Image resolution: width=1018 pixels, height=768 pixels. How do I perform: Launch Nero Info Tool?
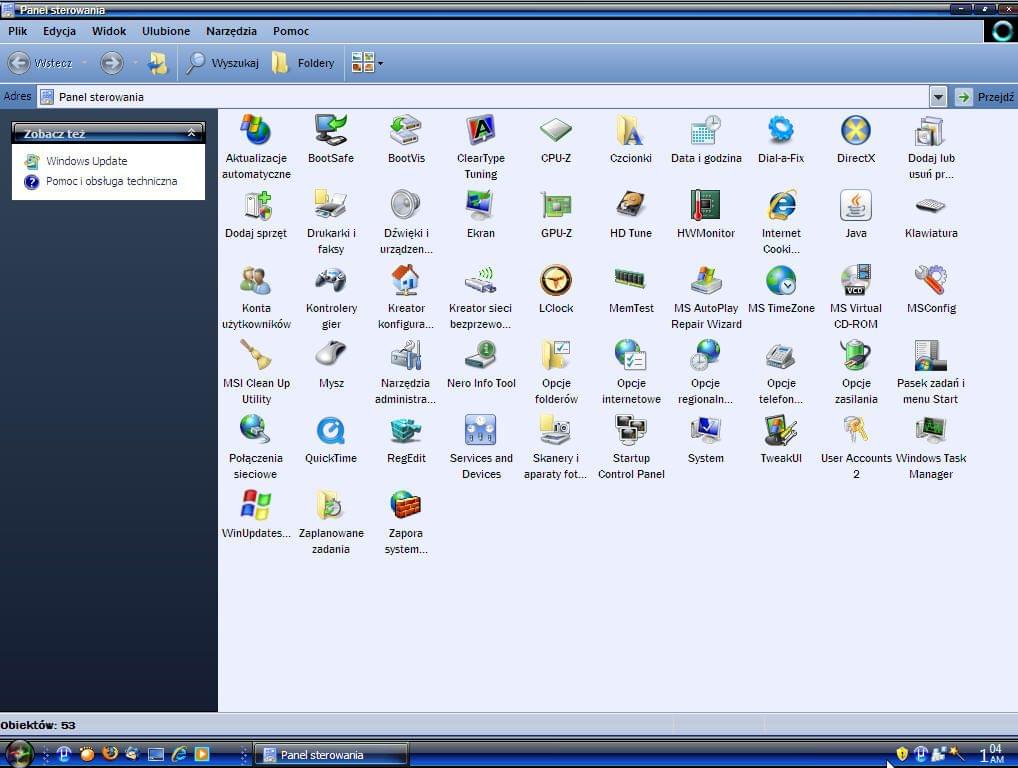point(480,364)
